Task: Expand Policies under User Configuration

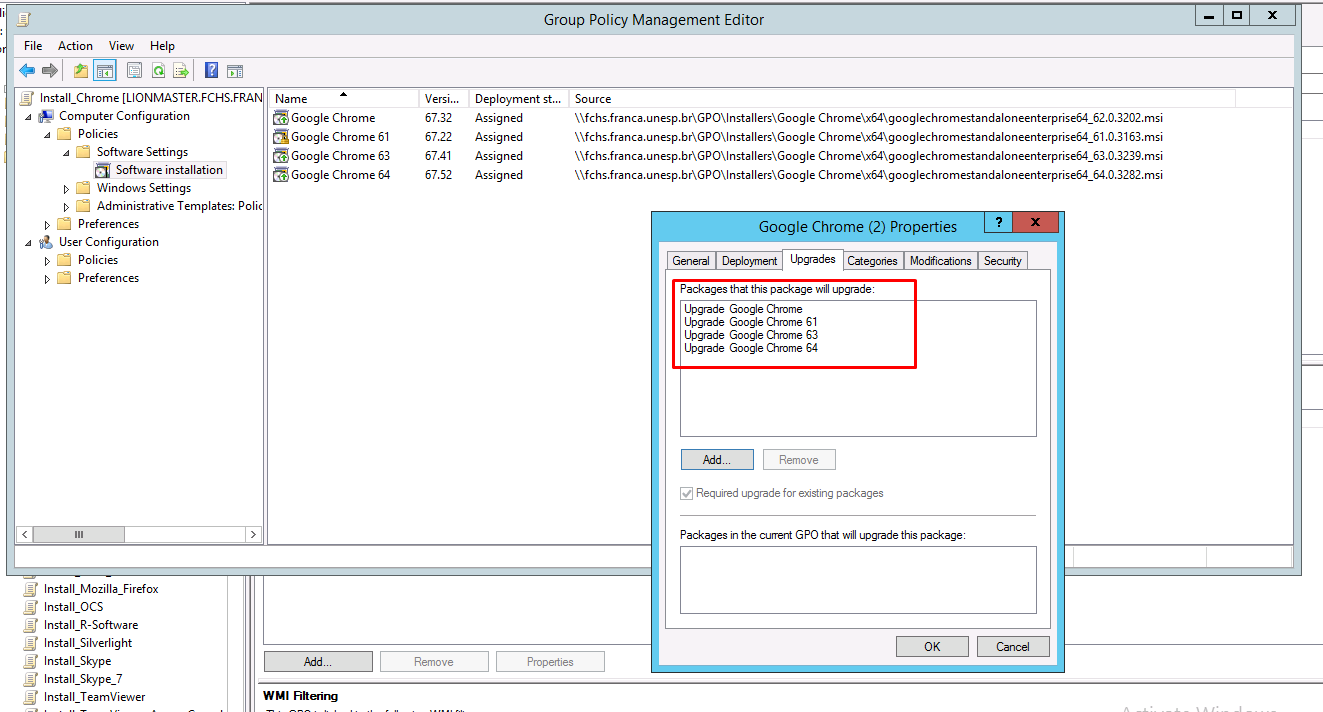Action: 48,260
